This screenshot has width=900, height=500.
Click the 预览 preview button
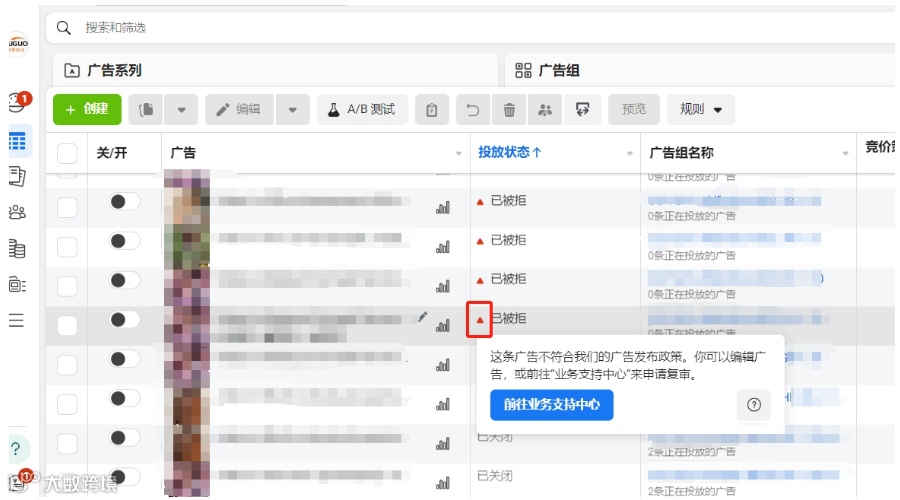[x=634, y=110]
